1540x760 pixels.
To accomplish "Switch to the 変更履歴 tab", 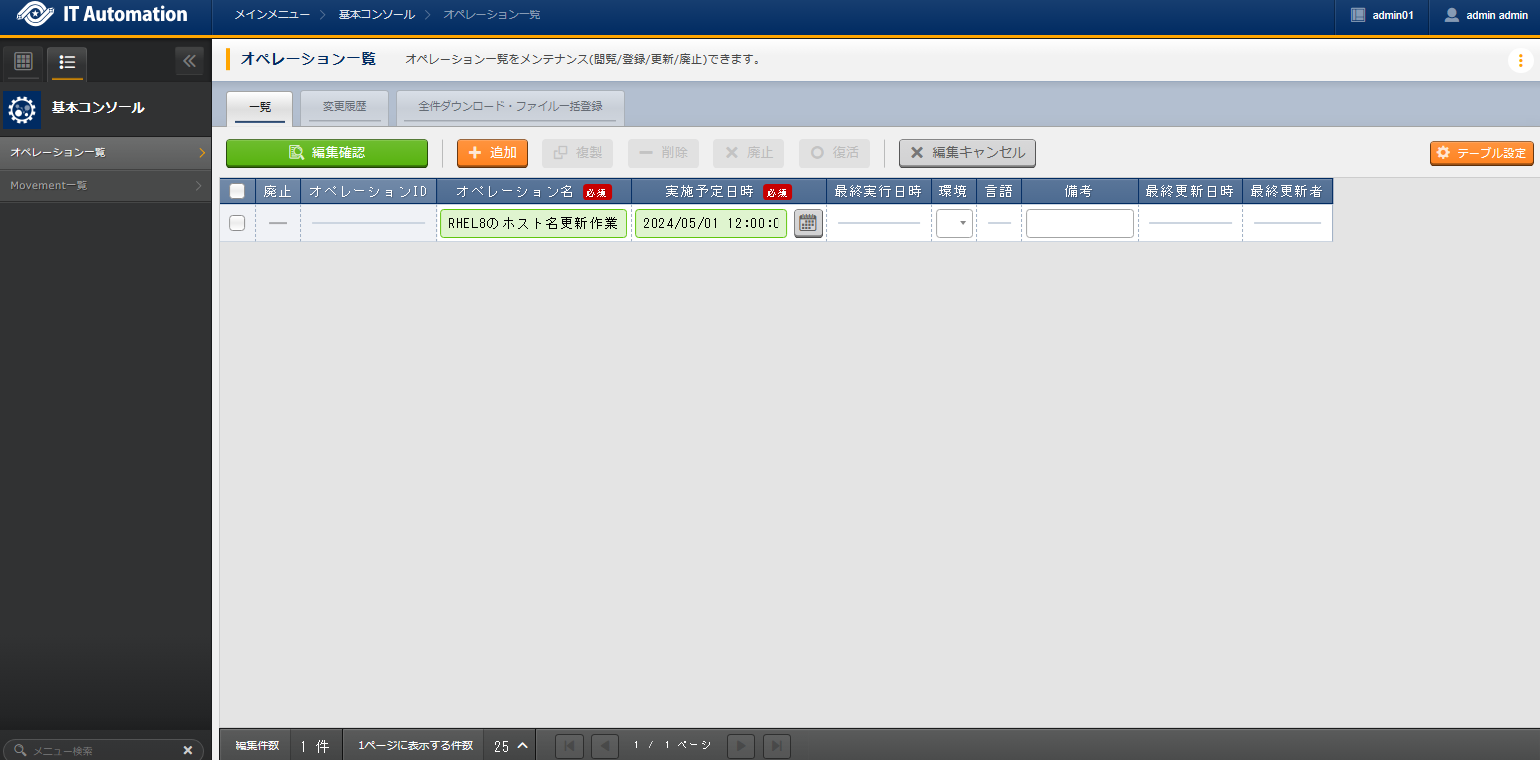I will point(344,106).
